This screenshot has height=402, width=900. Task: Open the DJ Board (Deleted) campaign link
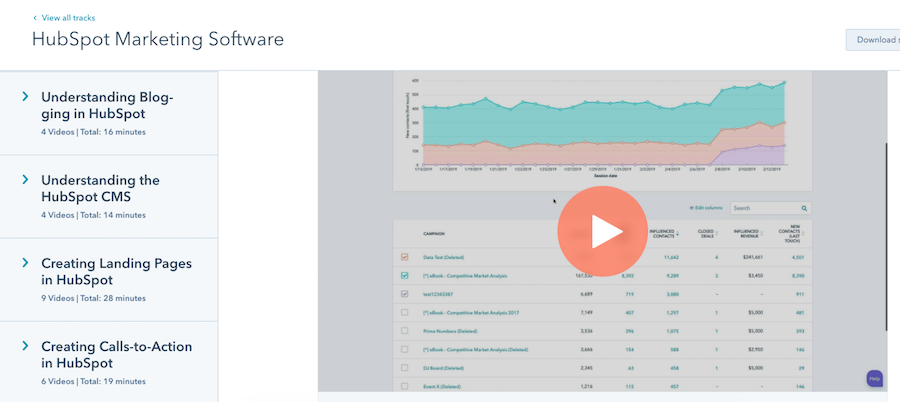point(443,368)
